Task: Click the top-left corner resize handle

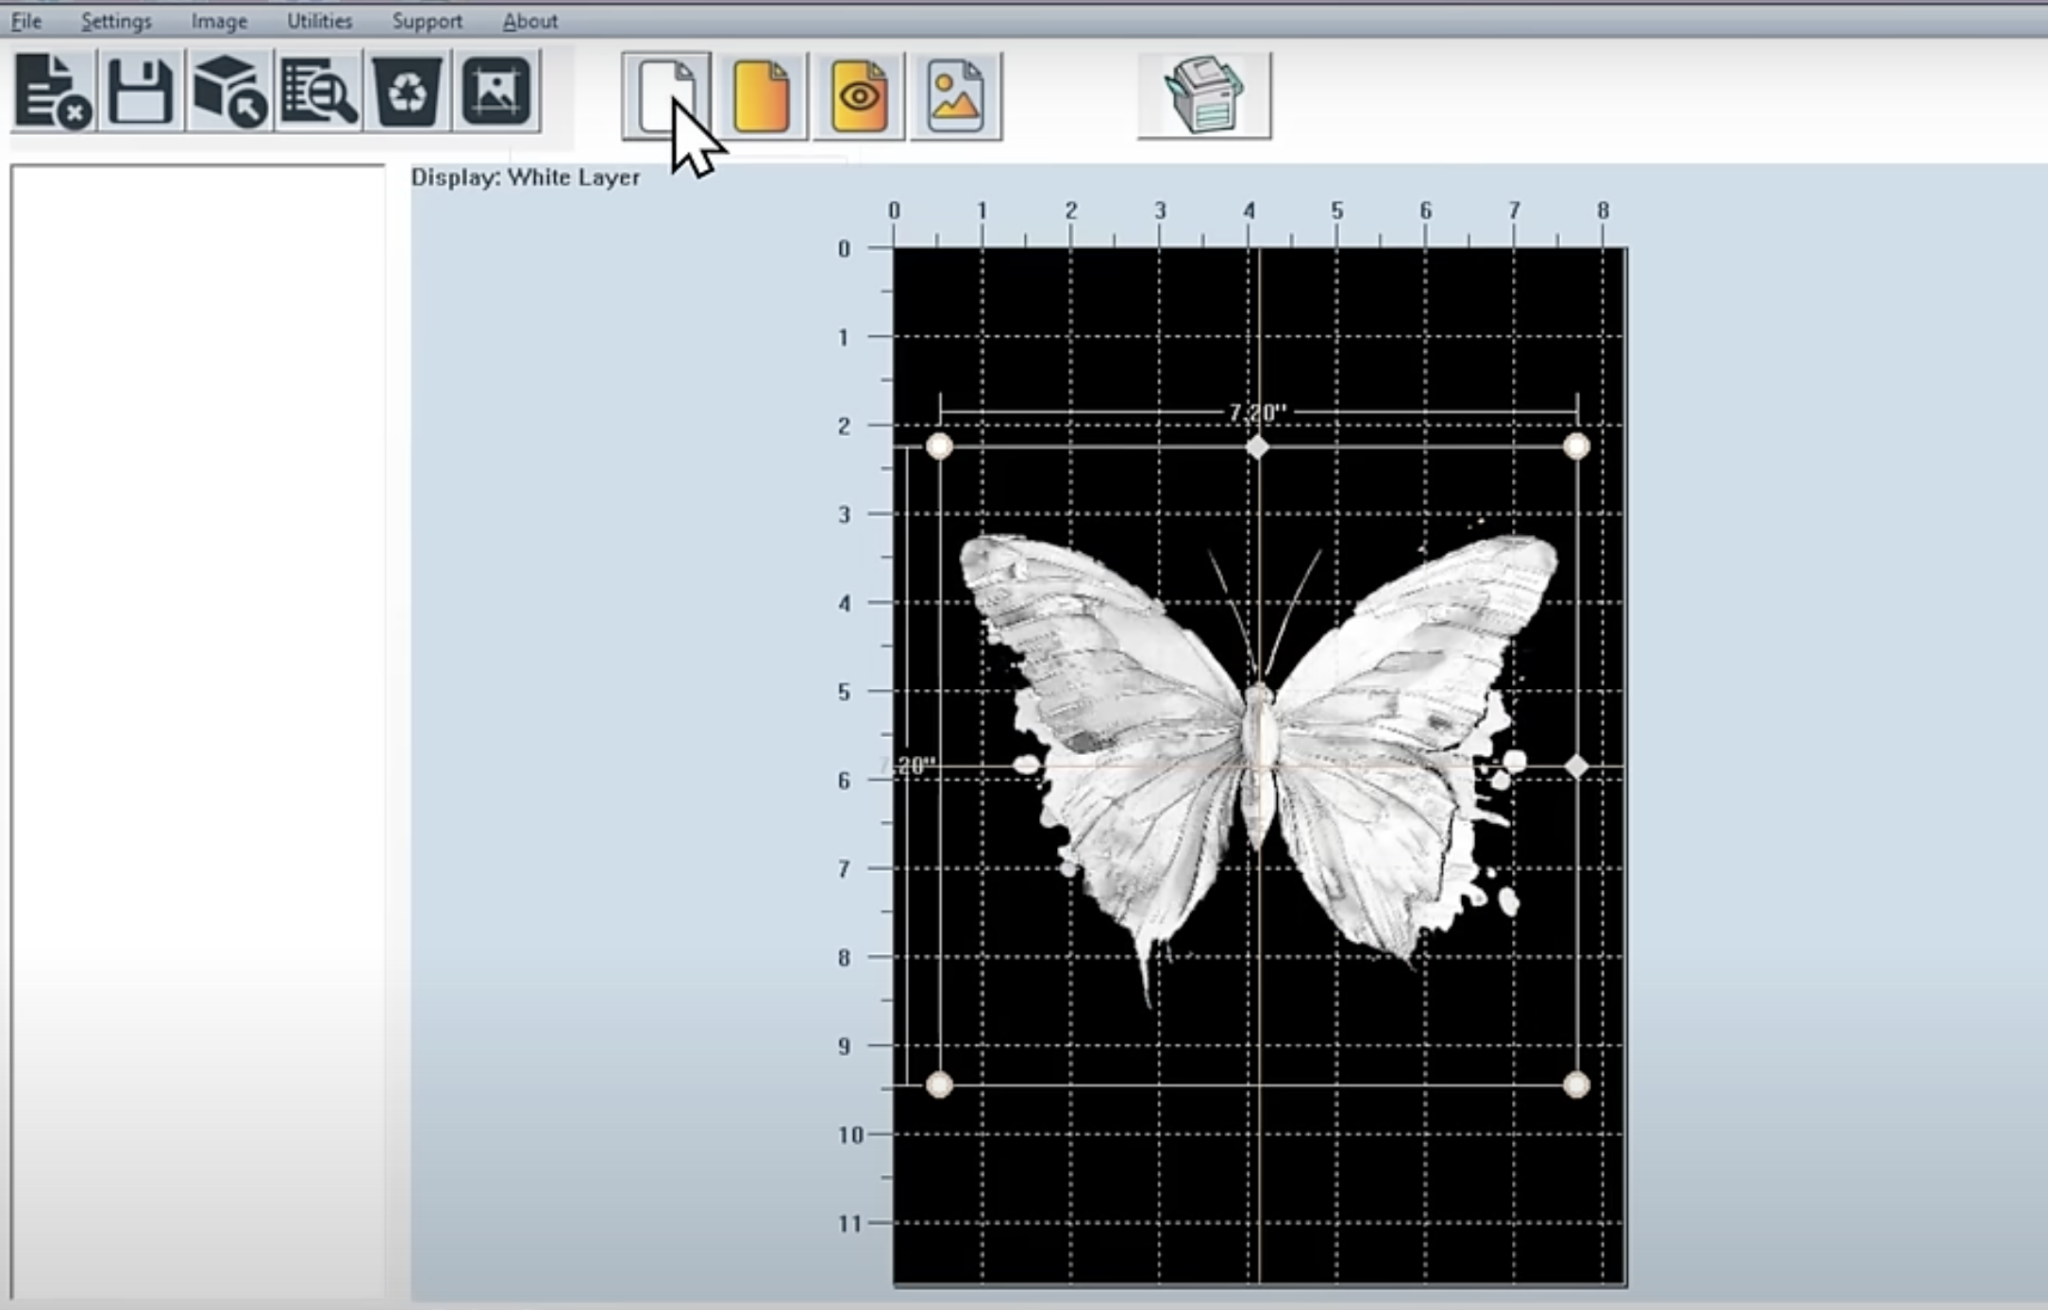Action: coord(939,446)
